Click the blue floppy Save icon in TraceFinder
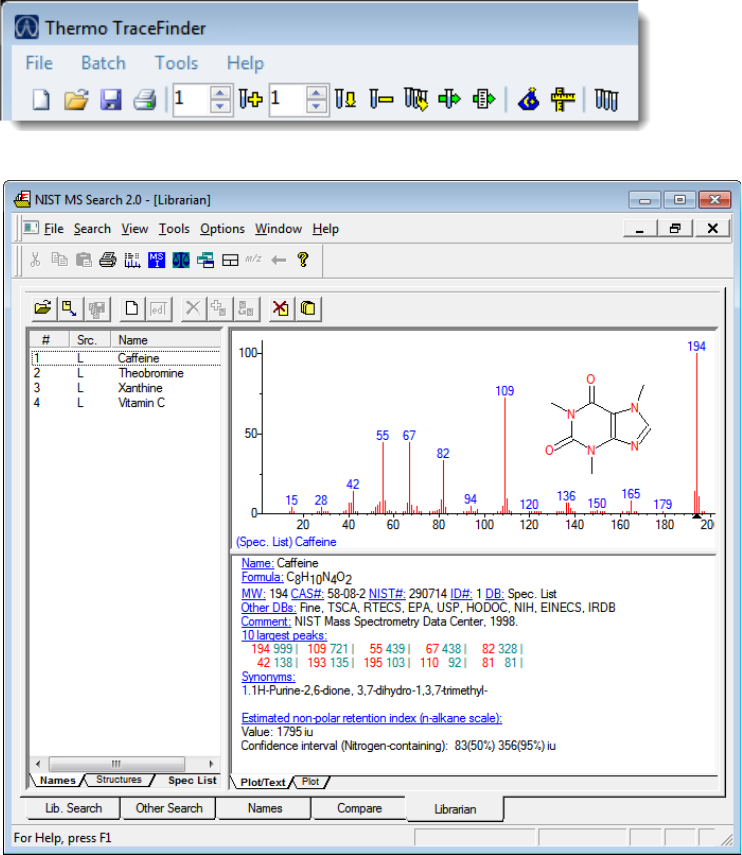The image size is (742, 855). pos(111,100)
